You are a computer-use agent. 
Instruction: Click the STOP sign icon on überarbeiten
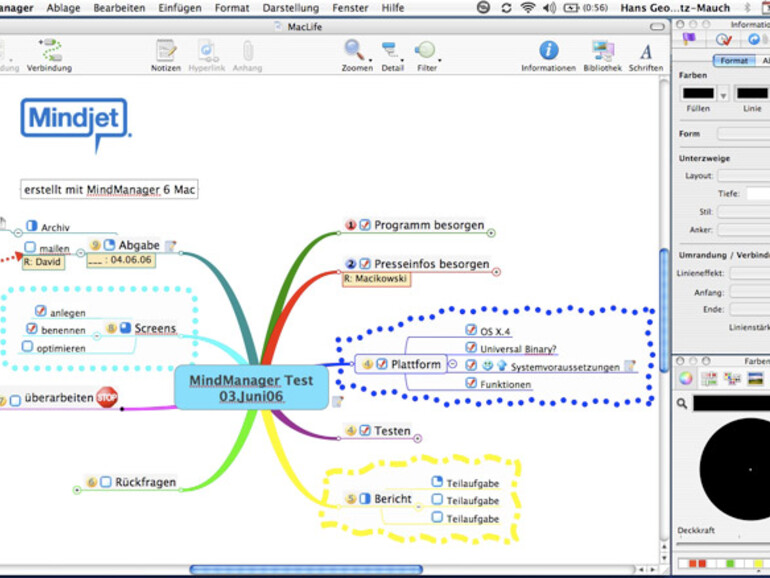(x=107, y=397)
